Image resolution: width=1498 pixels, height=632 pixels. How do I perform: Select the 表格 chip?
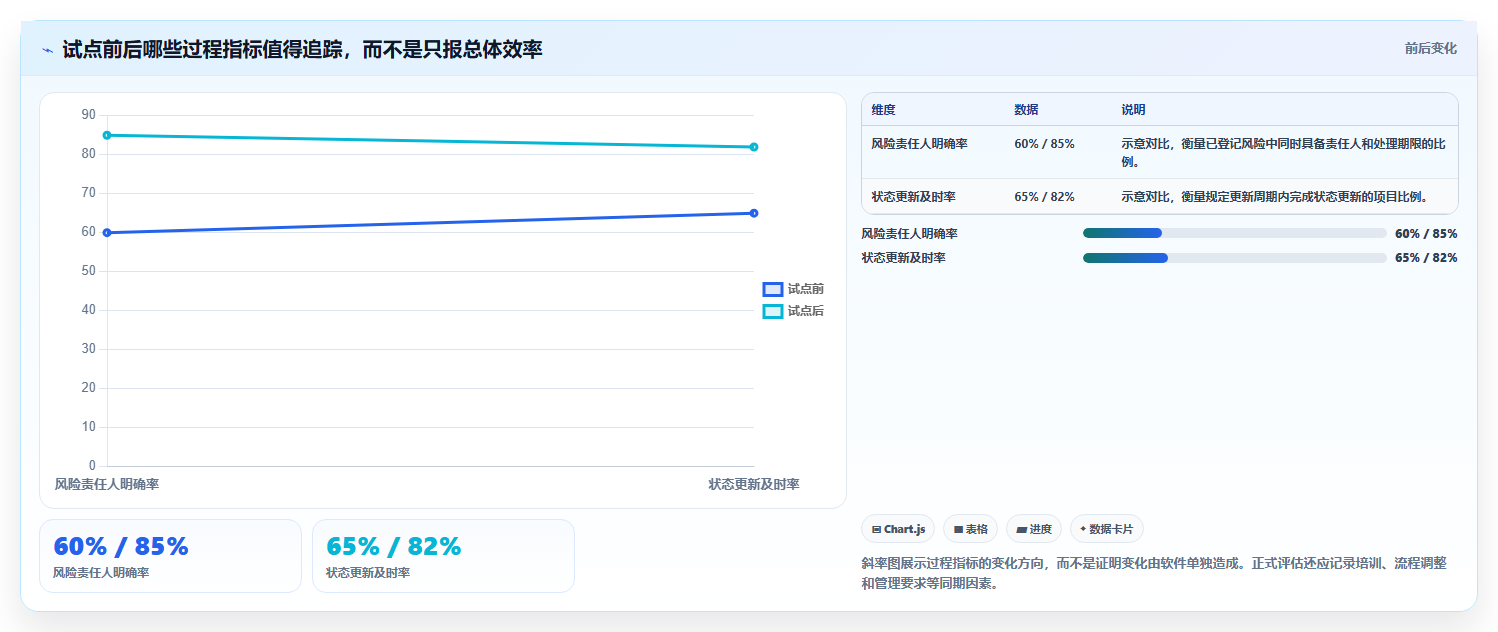(x=970, y=529)
